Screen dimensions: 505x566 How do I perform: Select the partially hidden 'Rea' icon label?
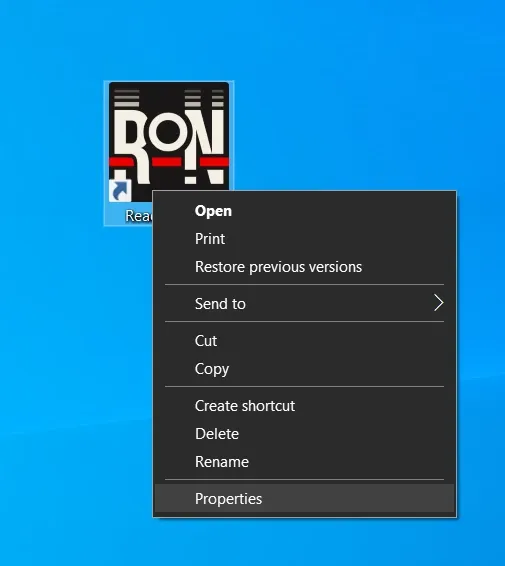pyautogui.click(x=139, y=216)
